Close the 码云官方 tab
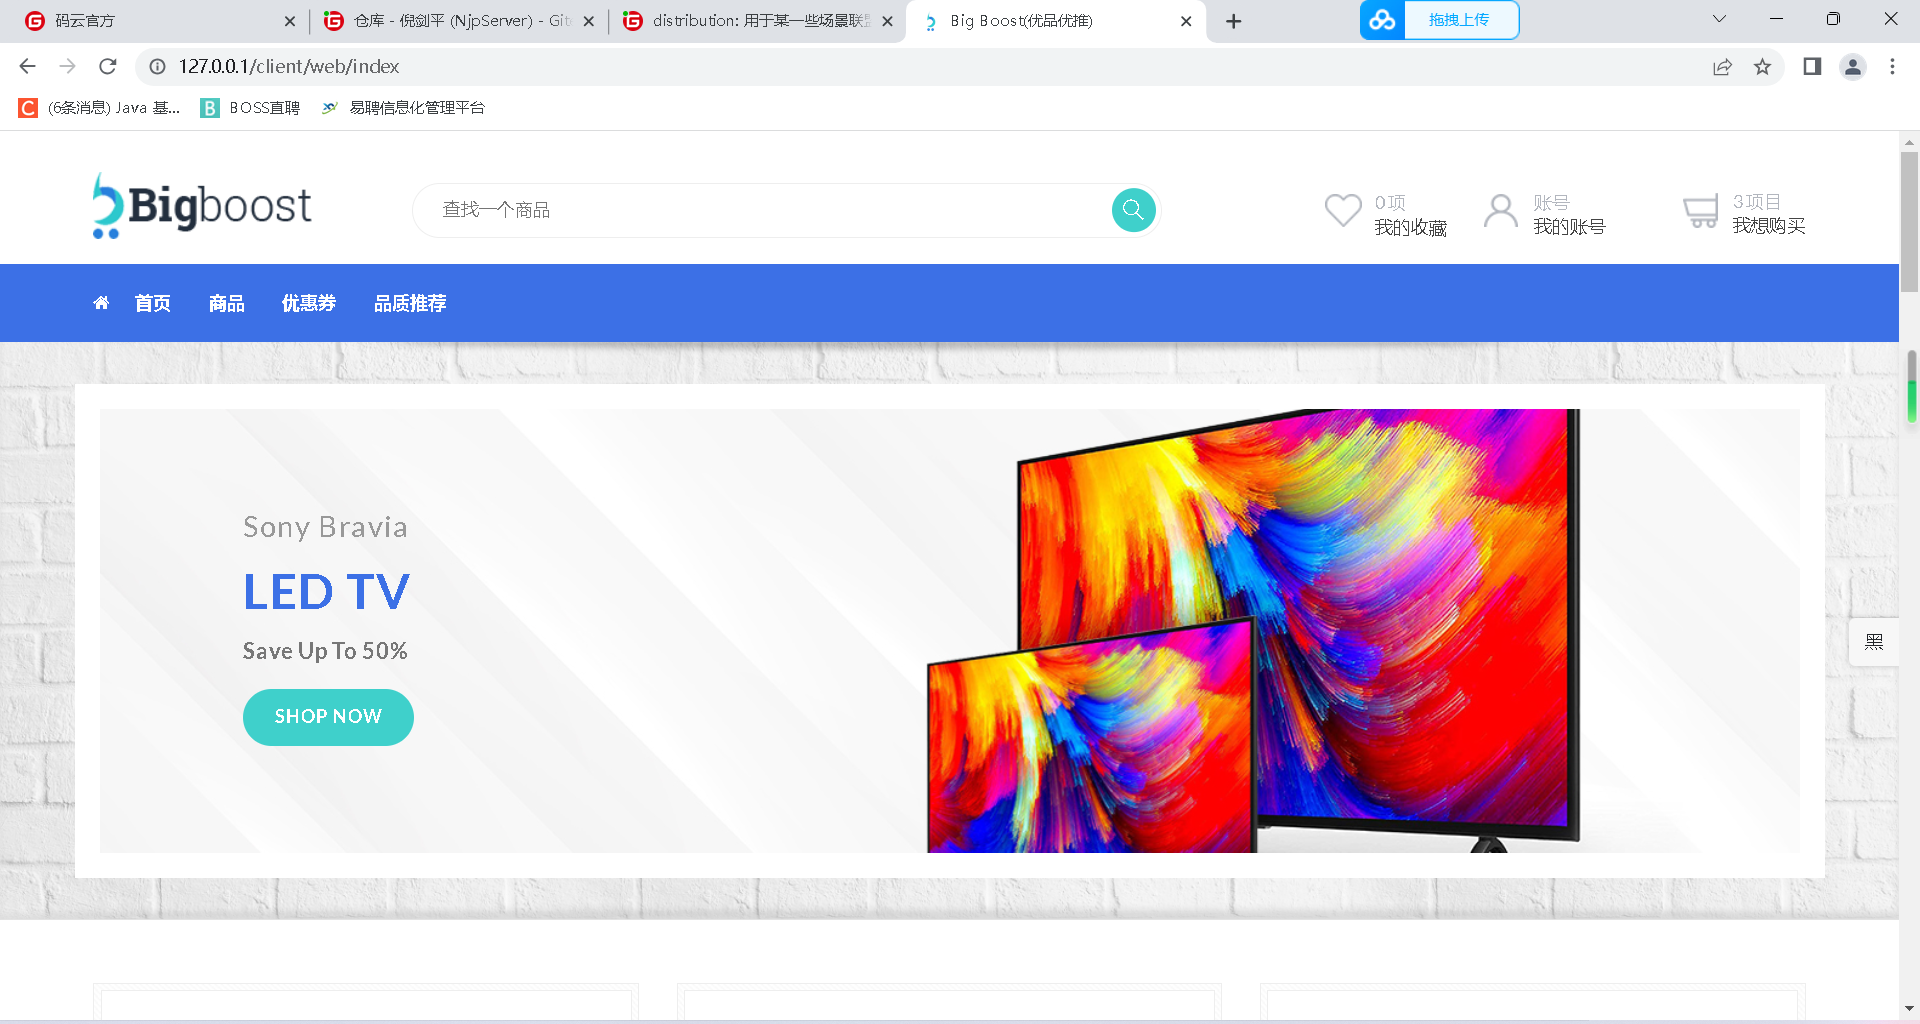The height and width of the screenshot is (1024, 1920). tap(290, 21)
